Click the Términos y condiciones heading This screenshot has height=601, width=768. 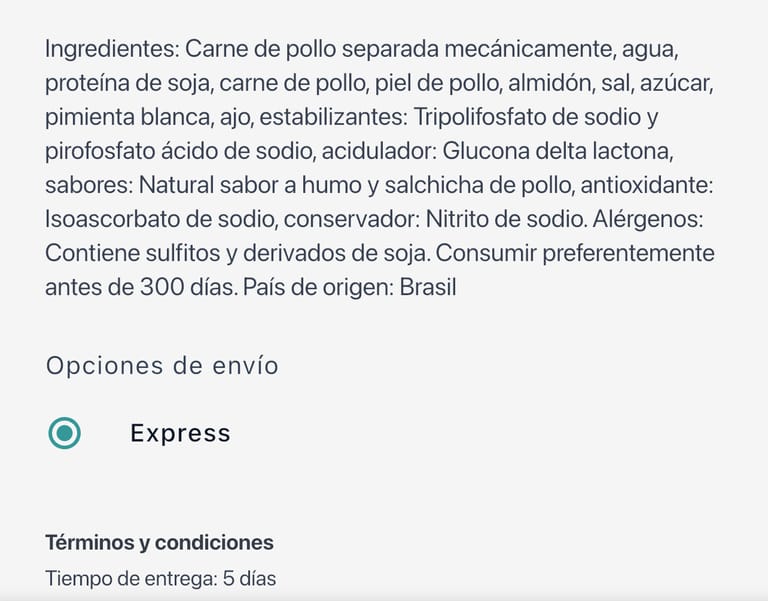pyautogui.click(x=159, y=543)
